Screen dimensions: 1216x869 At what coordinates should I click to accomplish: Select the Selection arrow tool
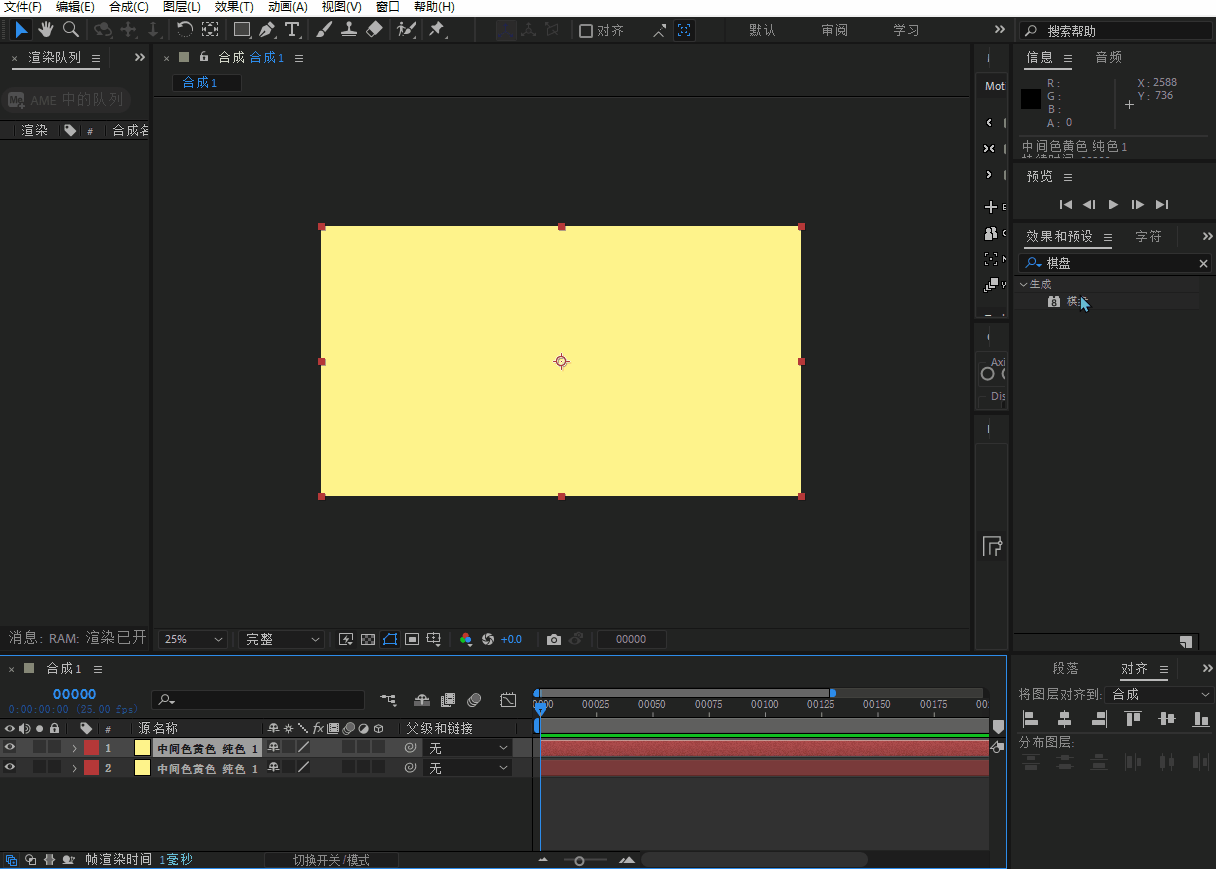pos(22,30)
